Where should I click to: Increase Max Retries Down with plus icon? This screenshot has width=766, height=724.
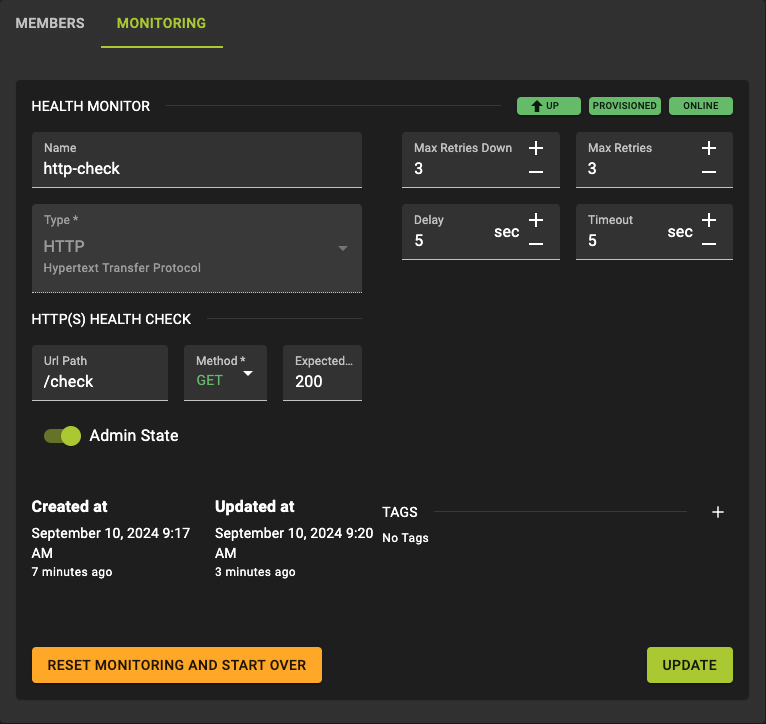pyautogui.click(x=536, y=148)
